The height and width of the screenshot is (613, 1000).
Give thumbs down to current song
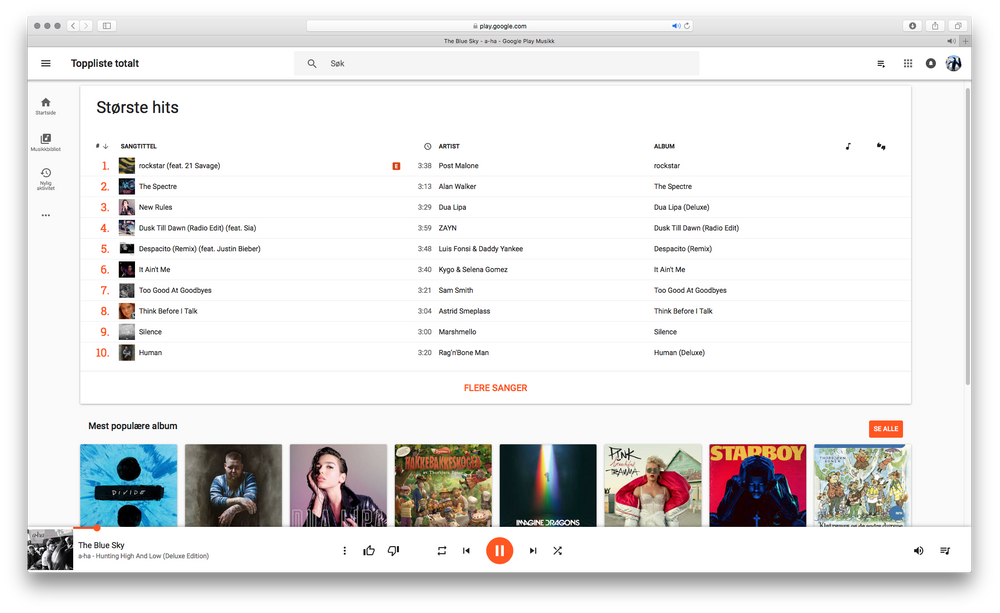(x=393, y=550)
